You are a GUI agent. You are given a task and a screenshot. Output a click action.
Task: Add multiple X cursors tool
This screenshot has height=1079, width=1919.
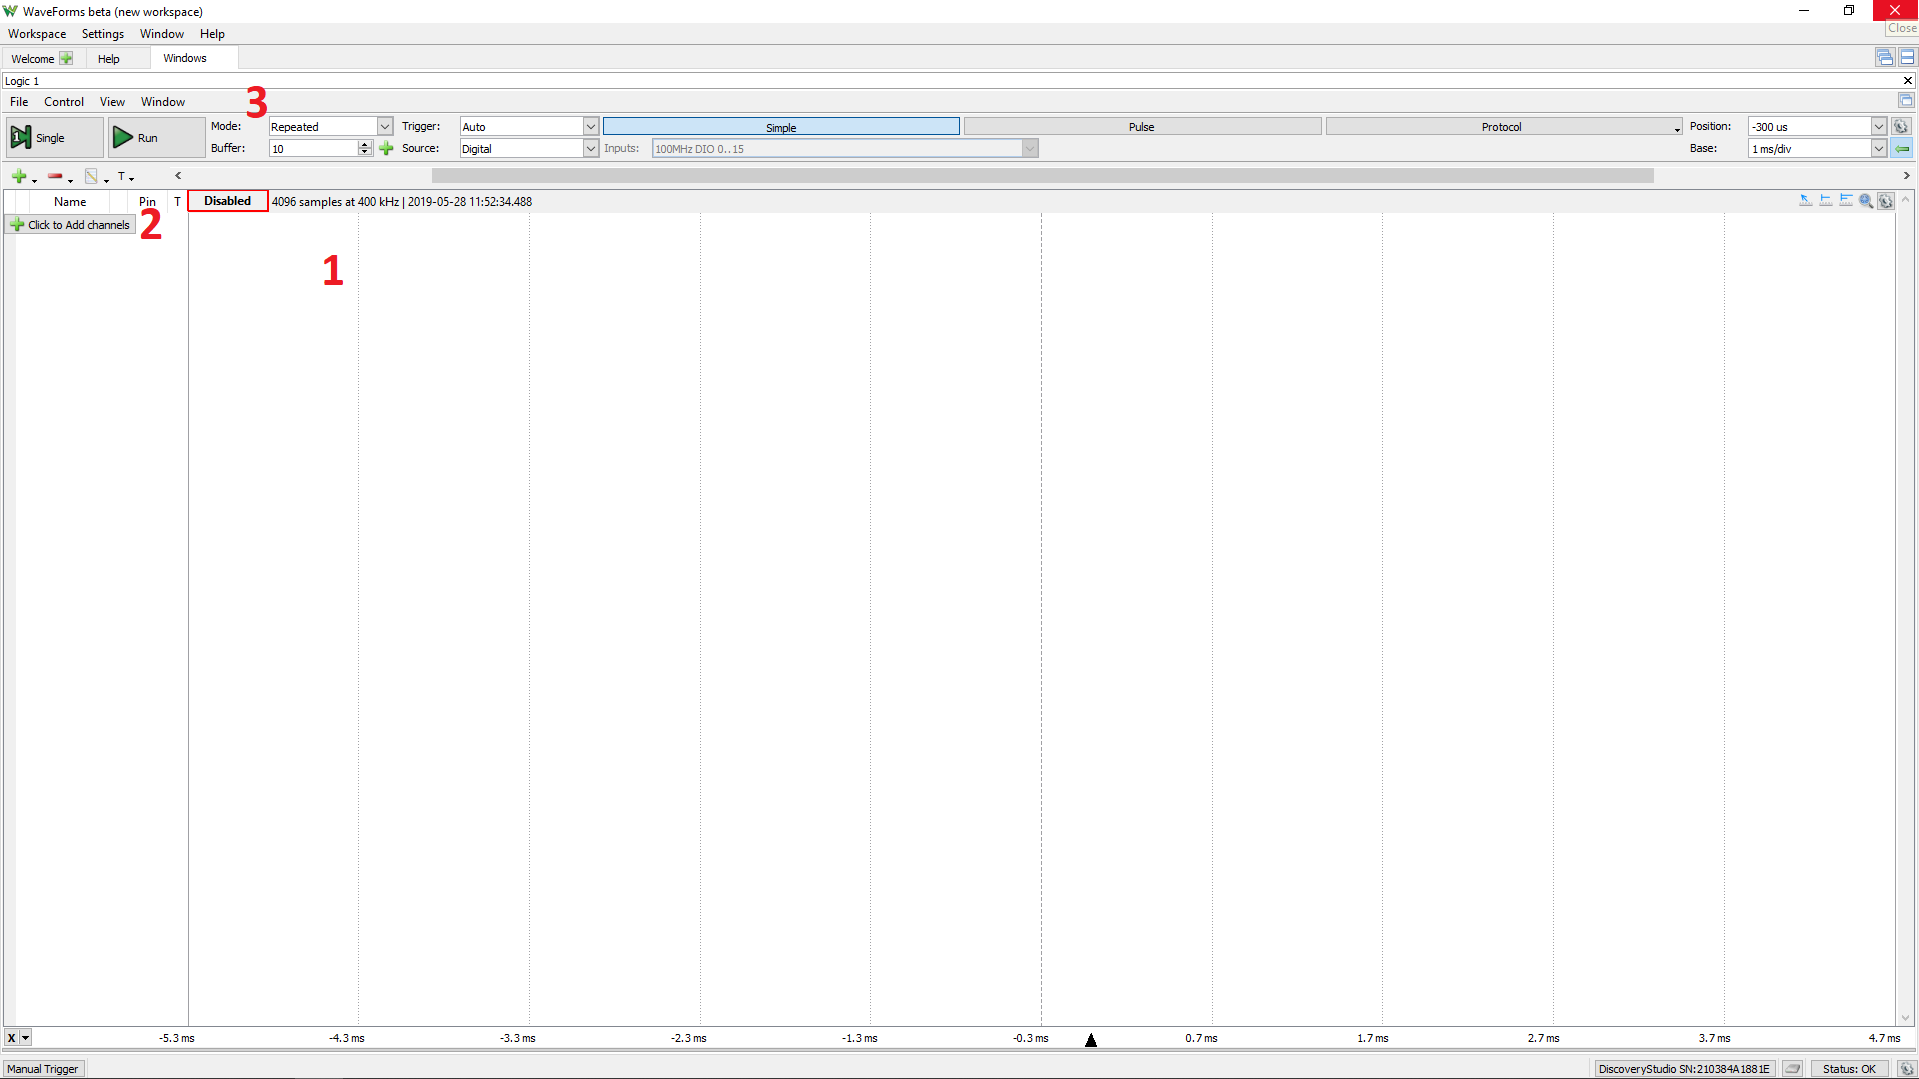(x=1845, y=201)
